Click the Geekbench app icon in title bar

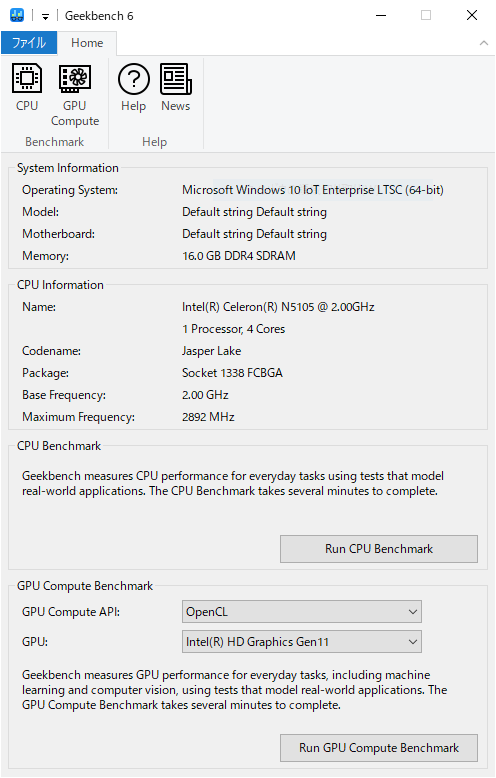coord(17,15)
